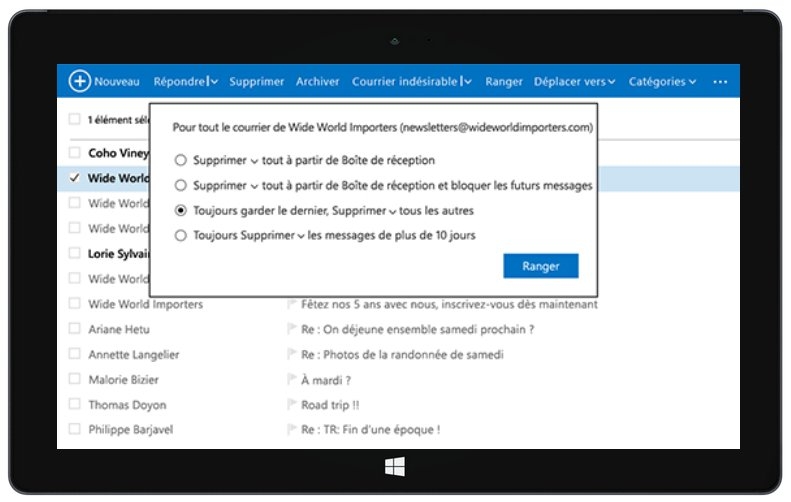Image resolution: width=791 pixels, height=502 pixels.
Task: Choose radio 'messages de plus de 10 jours'
Action: click(181, 236)
